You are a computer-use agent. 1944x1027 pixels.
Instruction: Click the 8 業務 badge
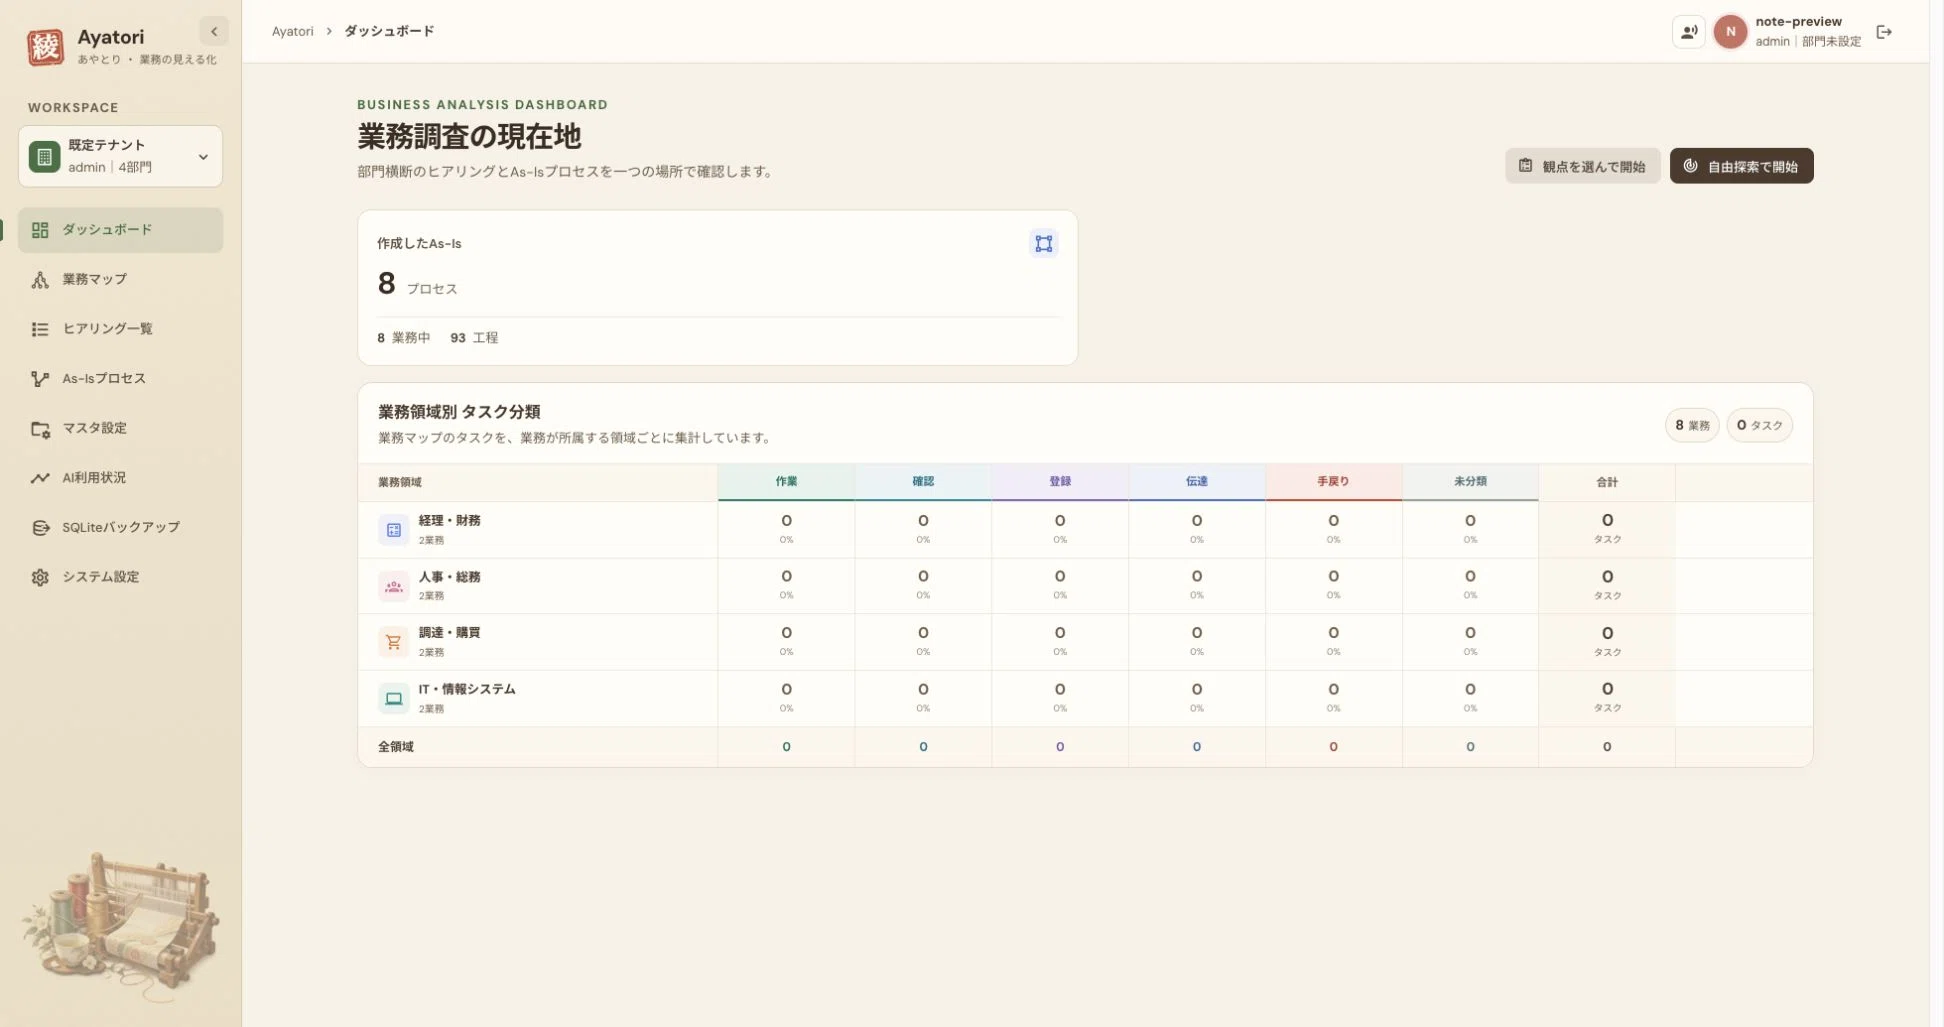pos(1692,425)
